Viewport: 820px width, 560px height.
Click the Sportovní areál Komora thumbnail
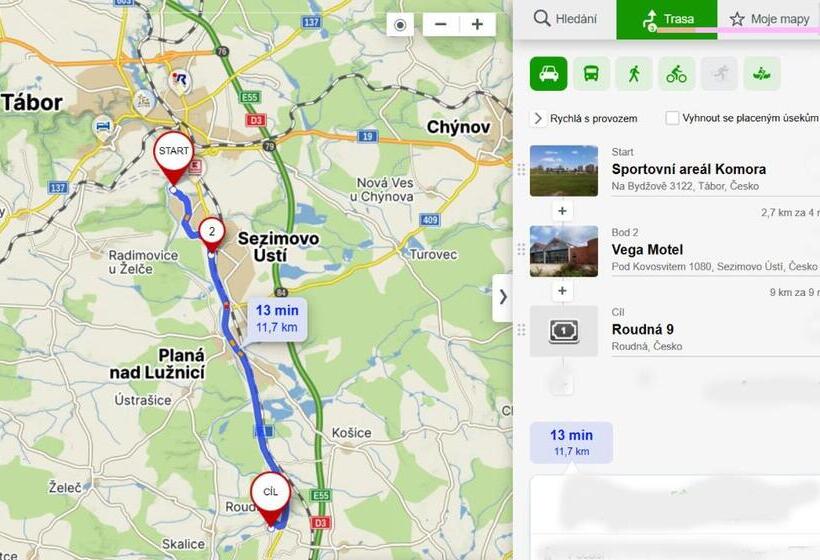coord(564,171)
